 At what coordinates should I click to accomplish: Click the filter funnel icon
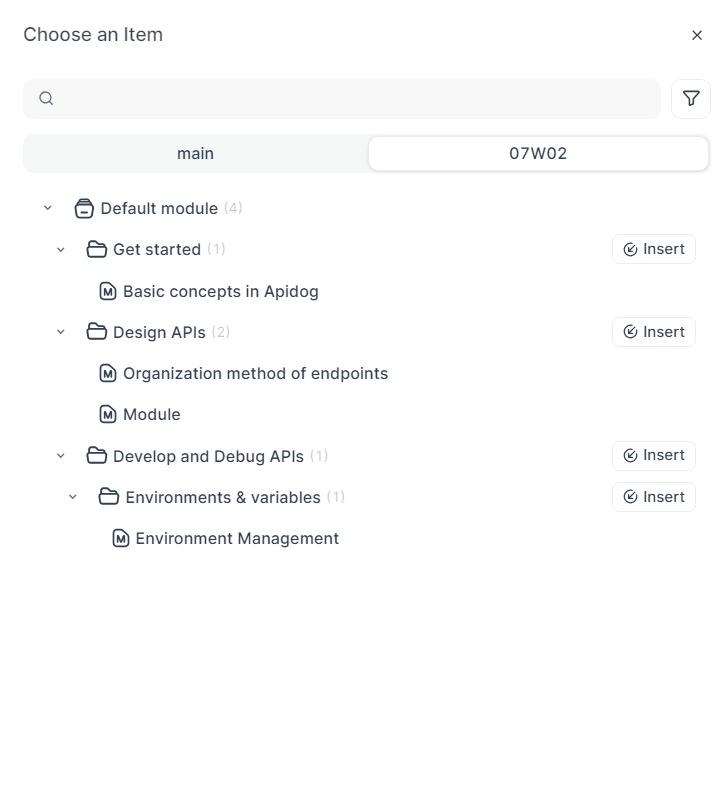691,98
